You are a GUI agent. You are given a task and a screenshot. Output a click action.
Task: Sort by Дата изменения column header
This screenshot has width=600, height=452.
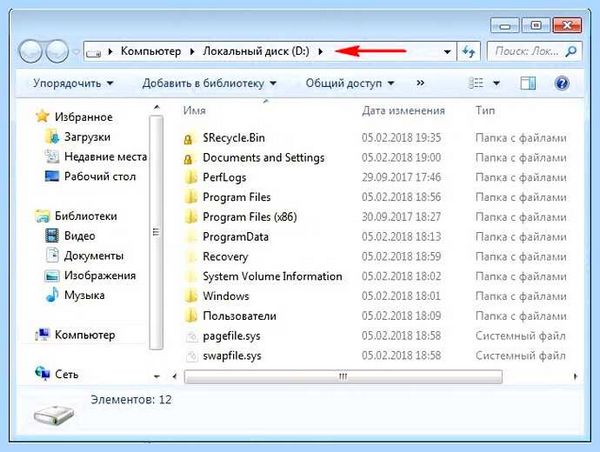point(403,111)
